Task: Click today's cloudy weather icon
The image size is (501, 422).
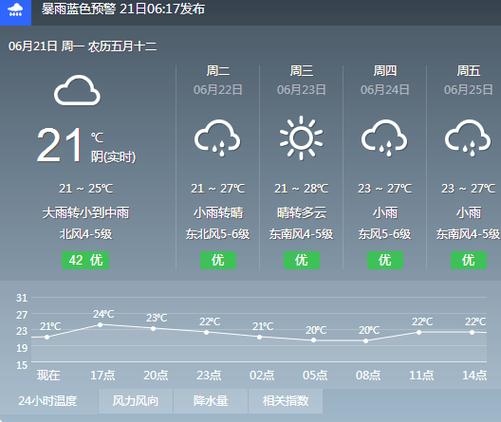Action: [x=77, y=91]
